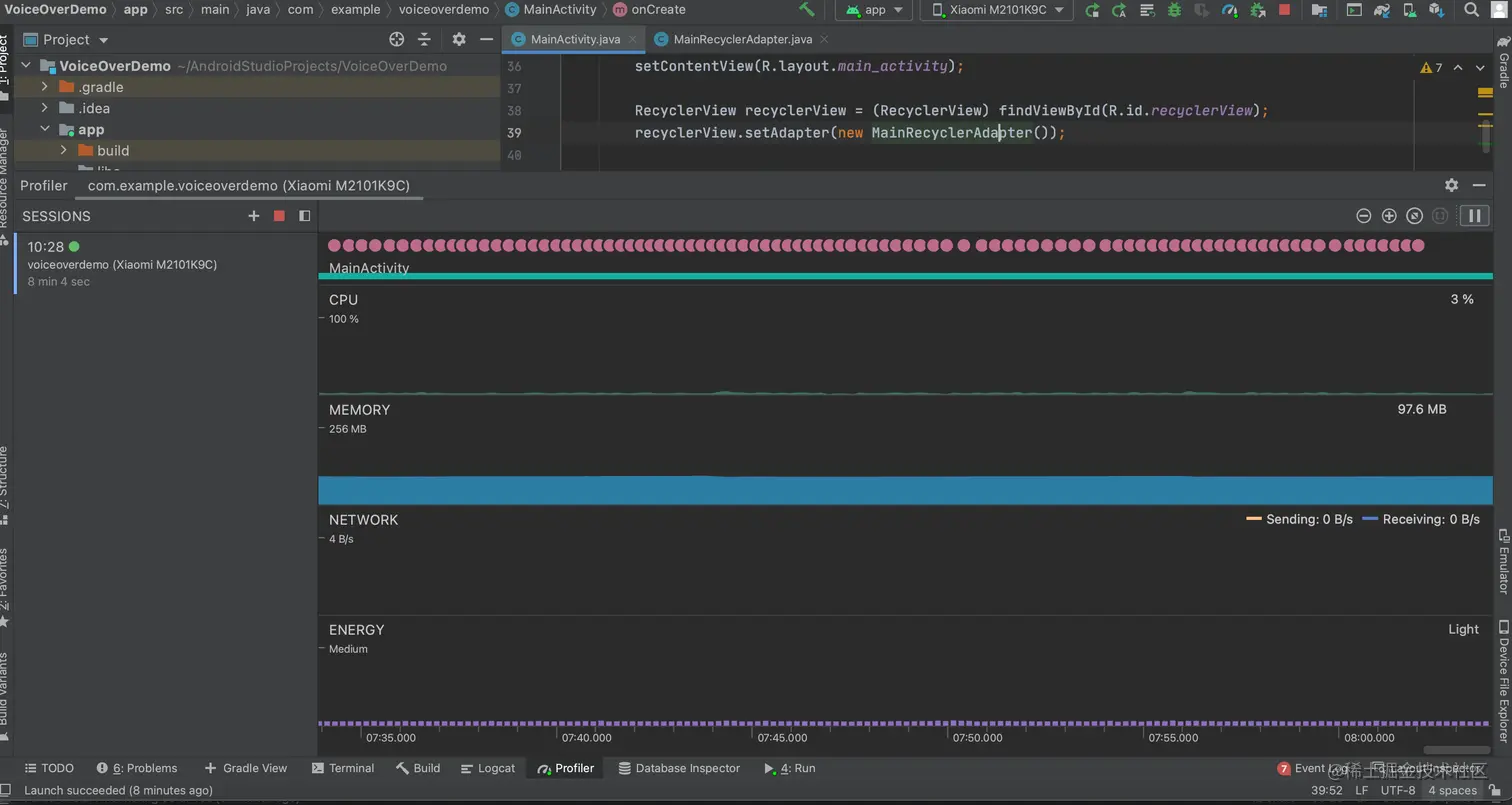Select the 10:28 voiceoverdemo session
The image size is (1512, 805).
pyautogui.click(x=120, y=264)
